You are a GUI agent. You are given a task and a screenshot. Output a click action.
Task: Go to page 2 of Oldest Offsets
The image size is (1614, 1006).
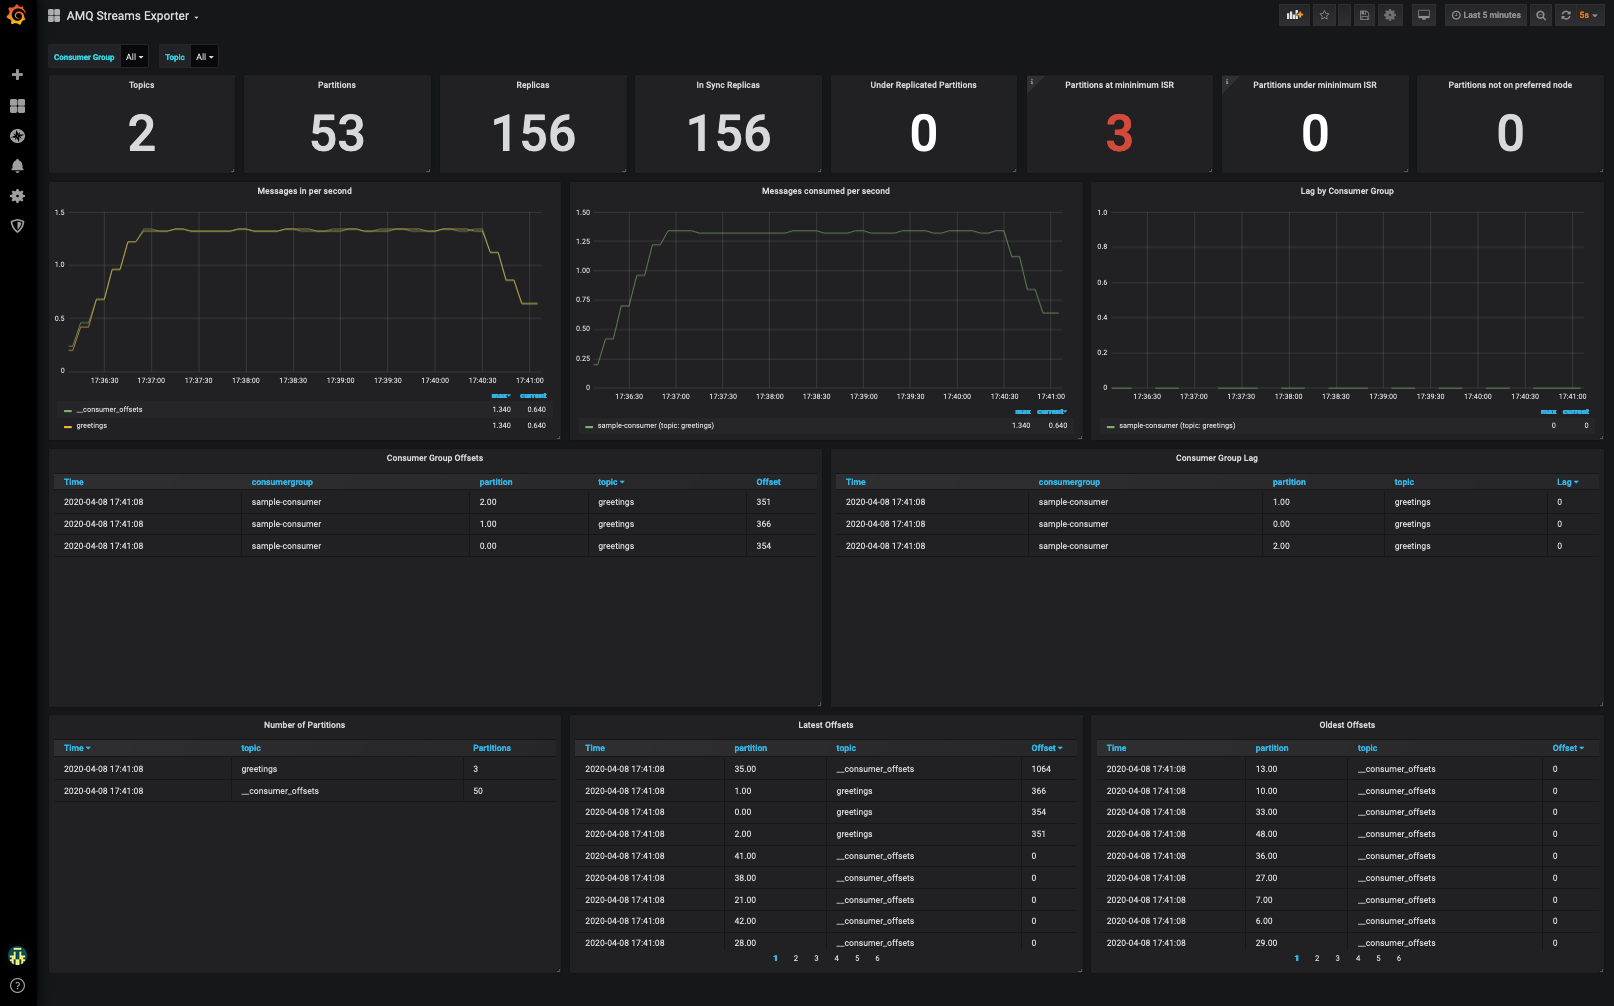pos(1317,958)
